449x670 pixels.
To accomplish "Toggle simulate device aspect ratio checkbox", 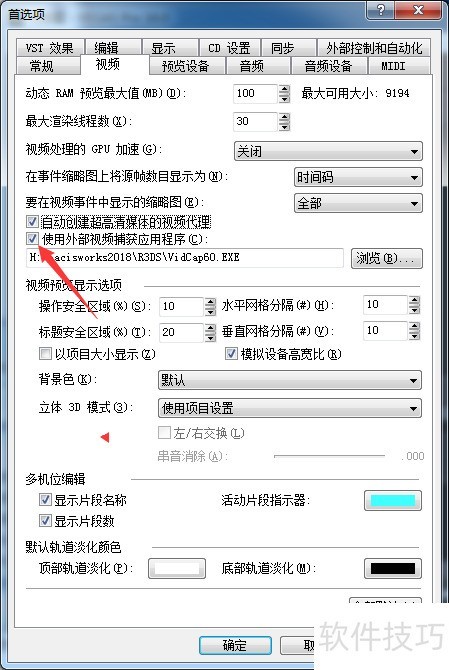I will 231,353.
